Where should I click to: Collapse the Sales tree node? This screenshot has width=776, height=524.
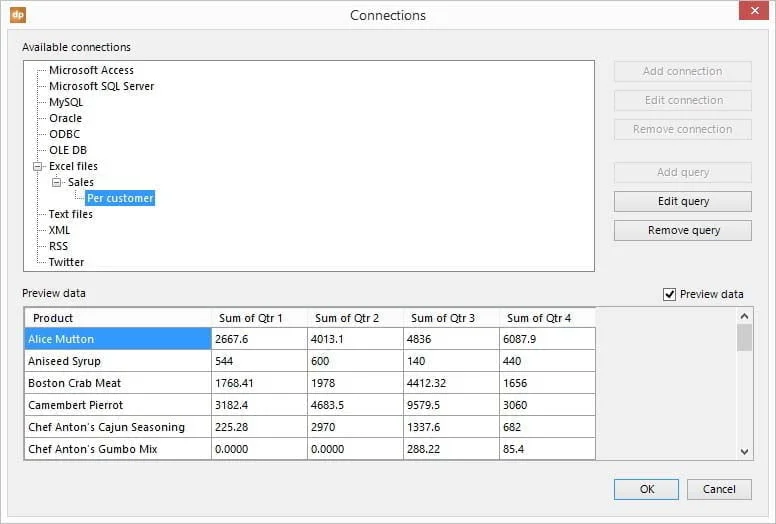(x=56, y=183)
